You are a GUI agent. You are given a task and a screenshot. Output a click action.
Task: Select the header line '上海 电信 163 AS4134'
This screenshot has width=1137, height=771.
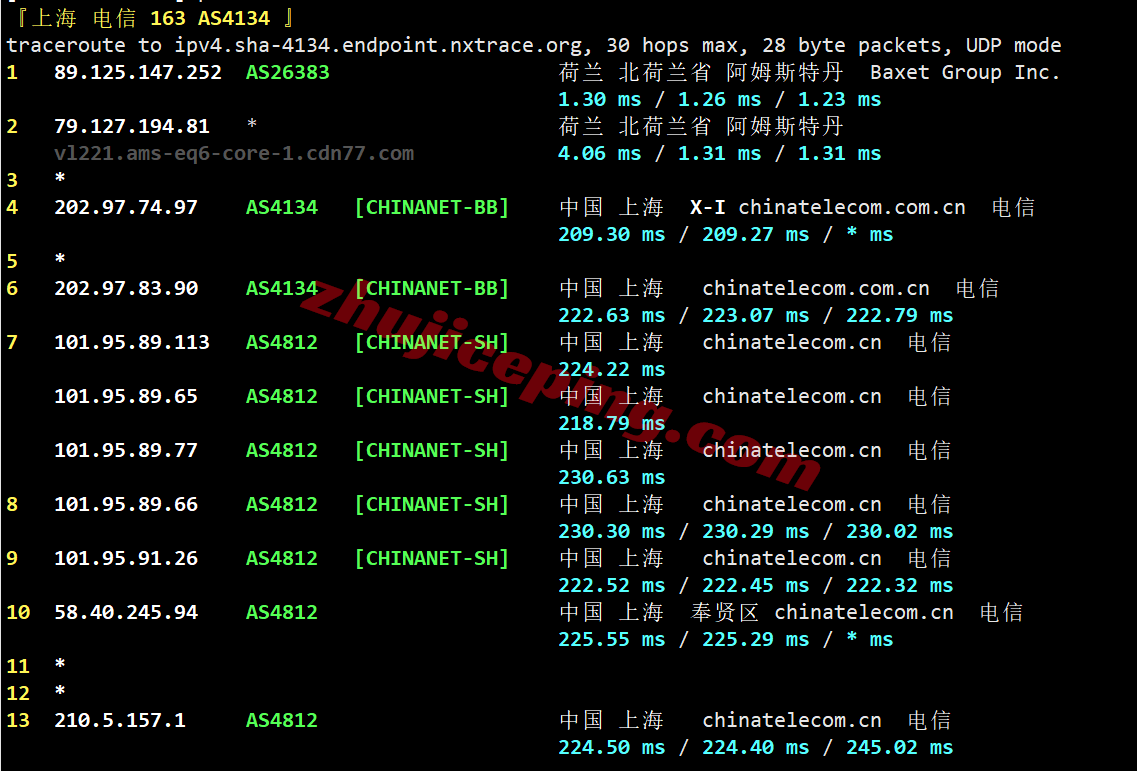coord(152,18)
